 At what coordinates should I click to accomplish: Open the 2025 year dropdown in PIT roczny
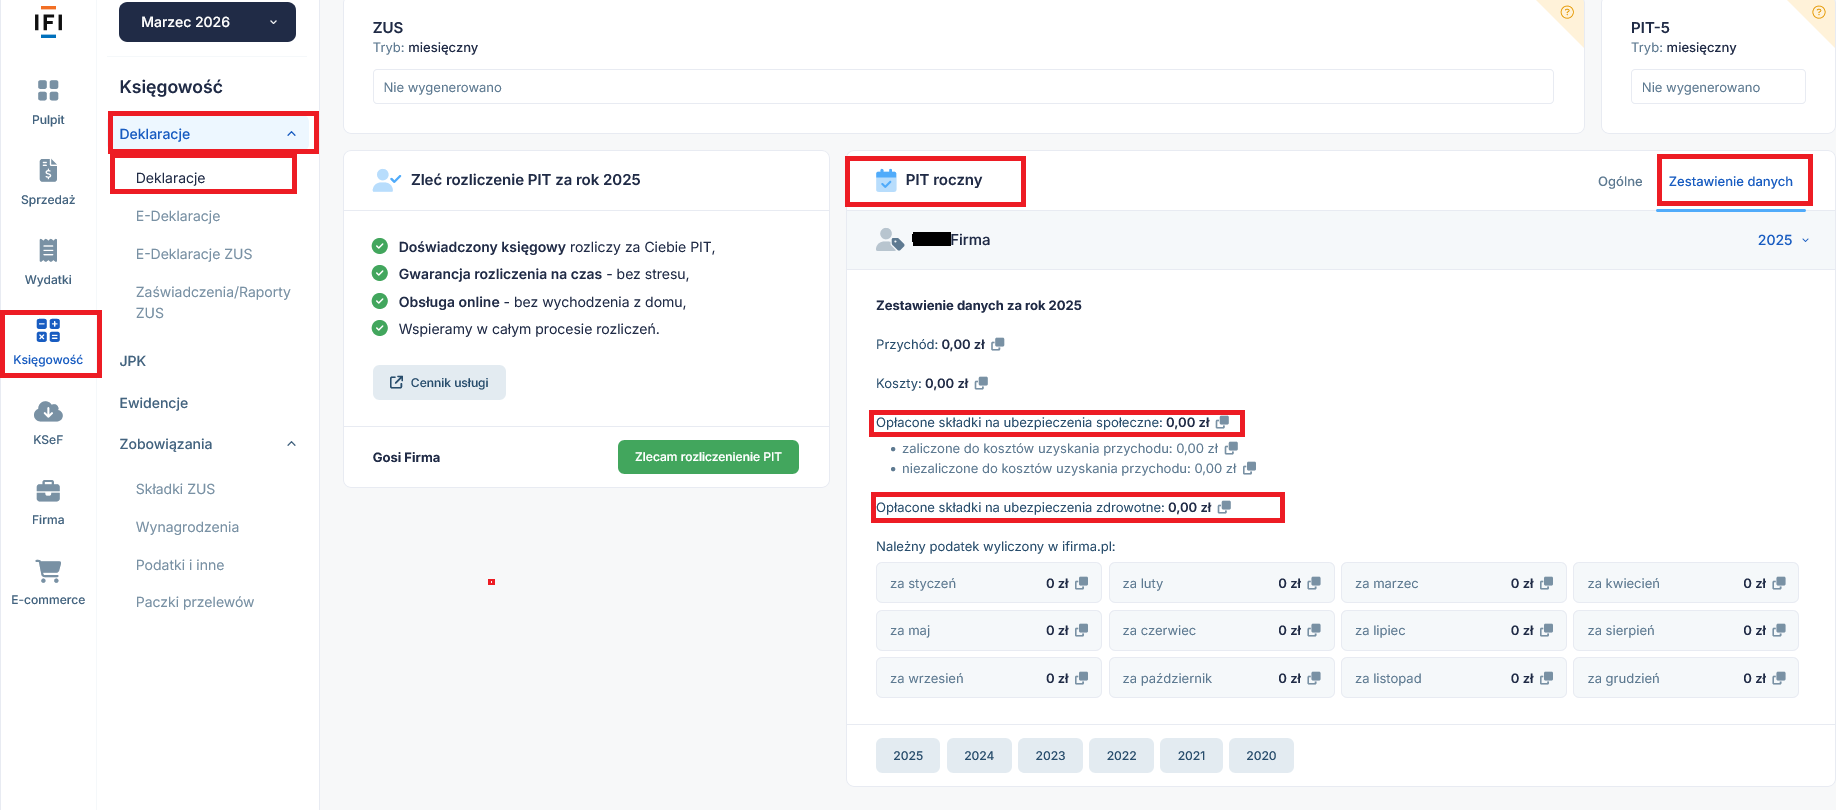pyautogui.click(x=1783, y=240)
